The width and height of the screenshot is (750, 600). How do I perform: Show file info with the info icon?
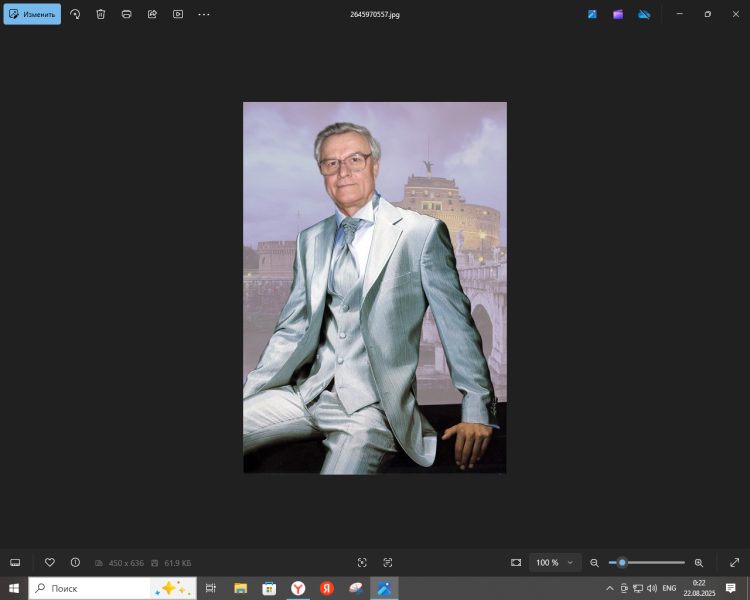pyautogui.click(x=75, y=562)
